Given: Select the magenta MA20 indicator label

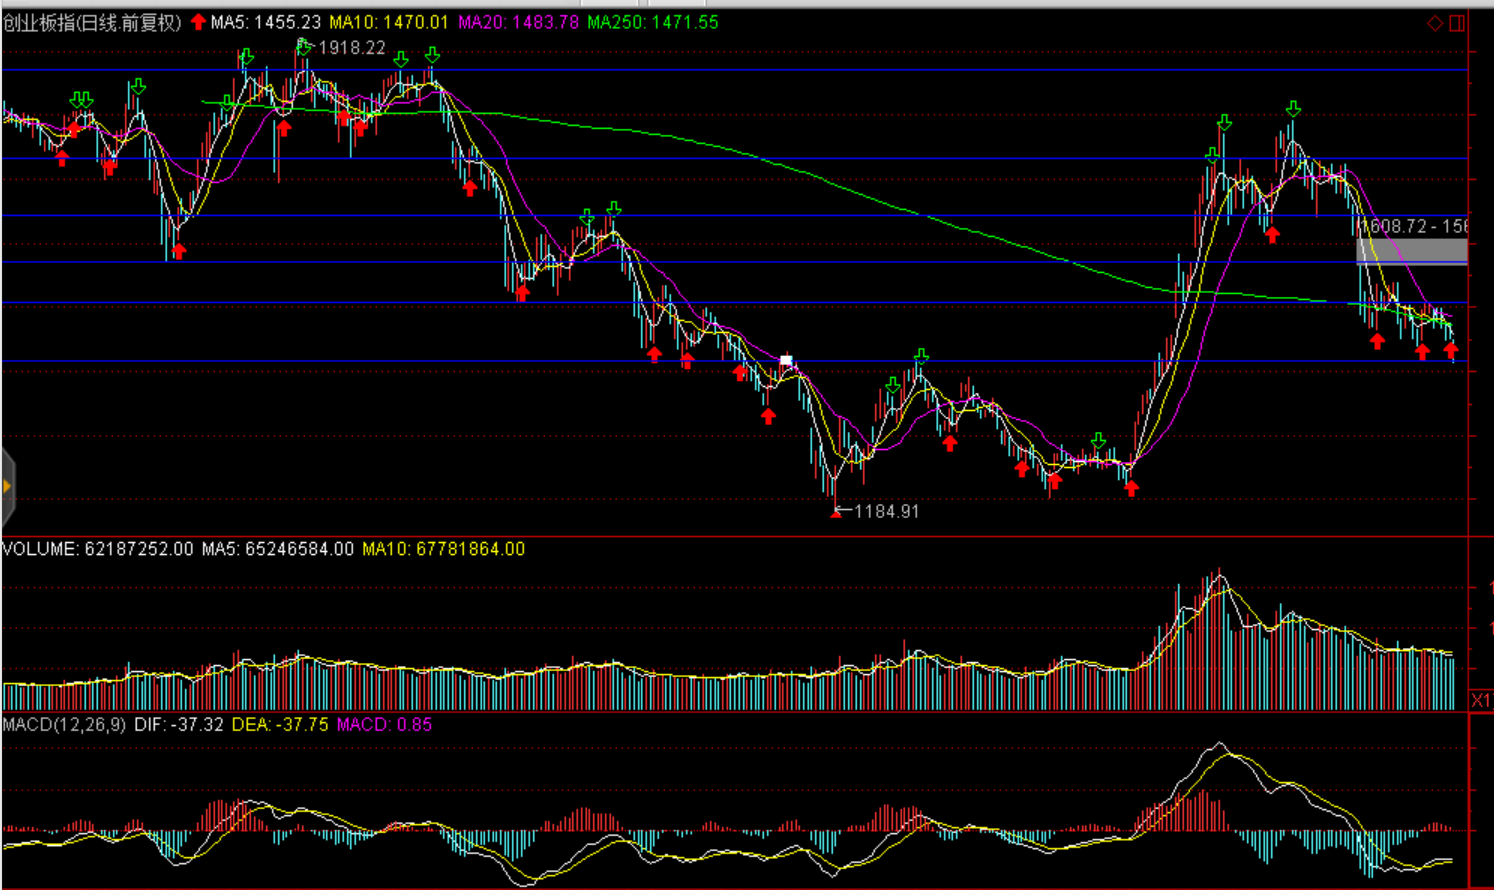Looking at the screenshot, I should point(518,22).
